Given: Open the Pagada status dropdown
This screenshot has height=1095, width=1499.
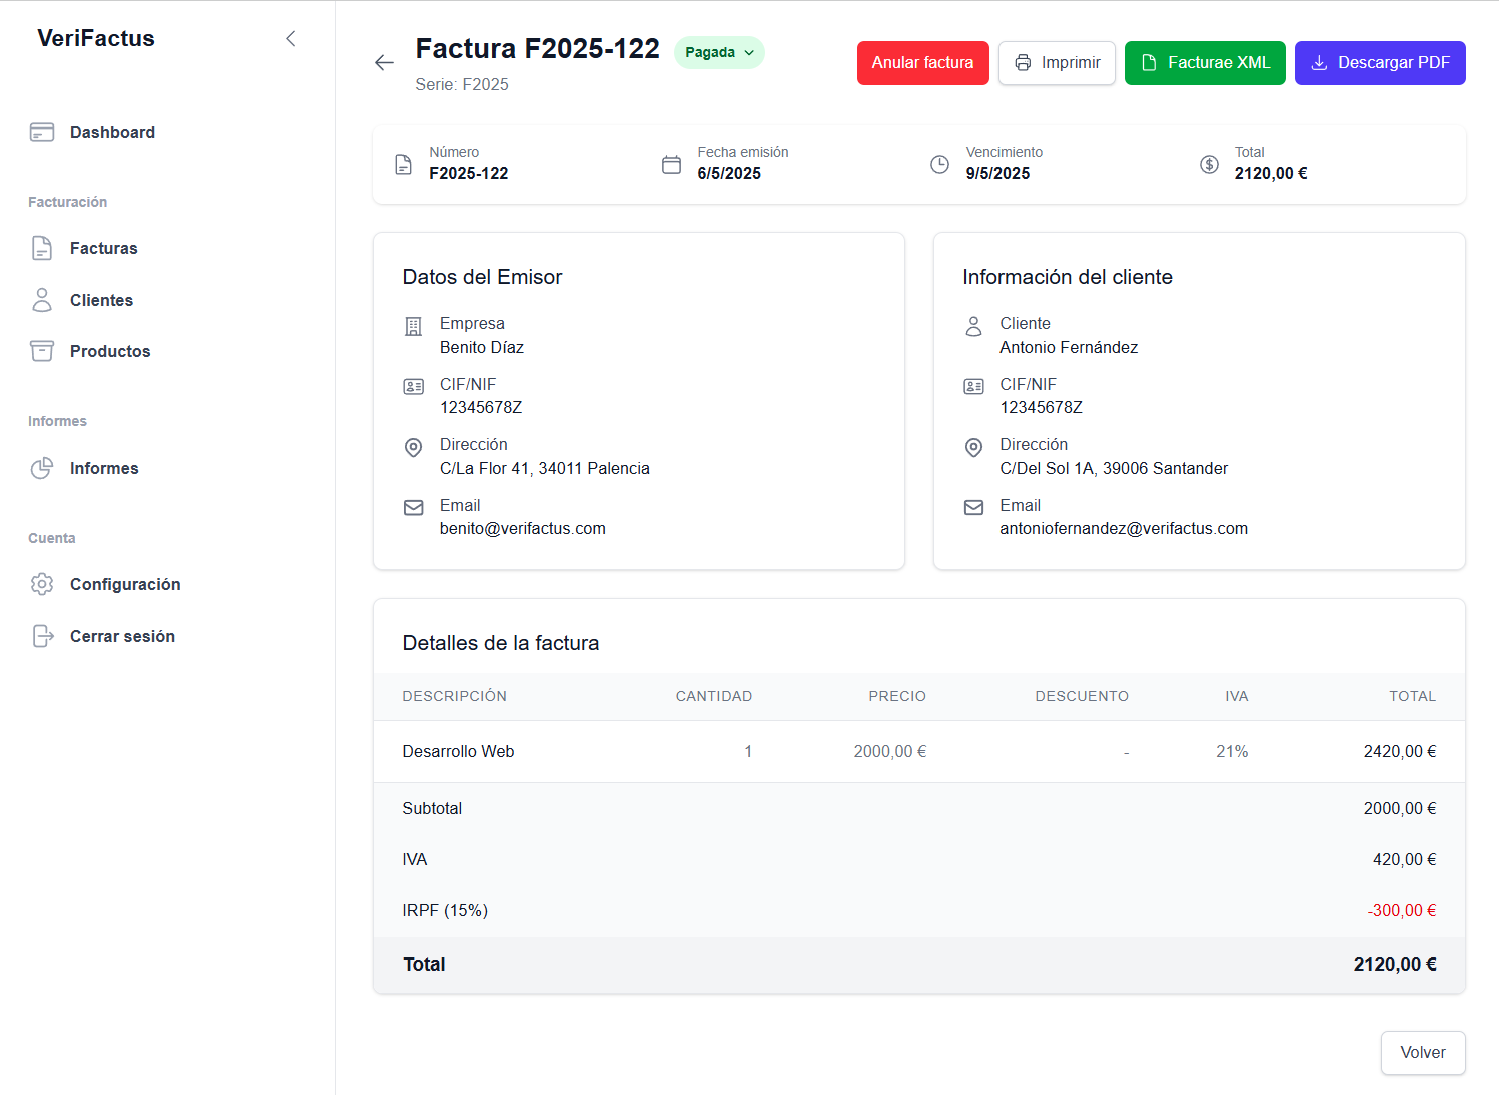Looking at the screenshot, I should (x=718, y=52).
